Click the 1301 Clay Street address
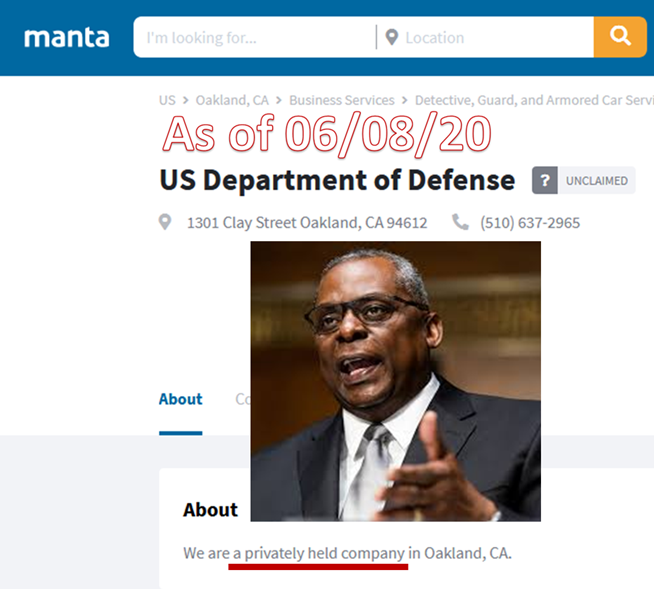654x589 pixels. 307,222
